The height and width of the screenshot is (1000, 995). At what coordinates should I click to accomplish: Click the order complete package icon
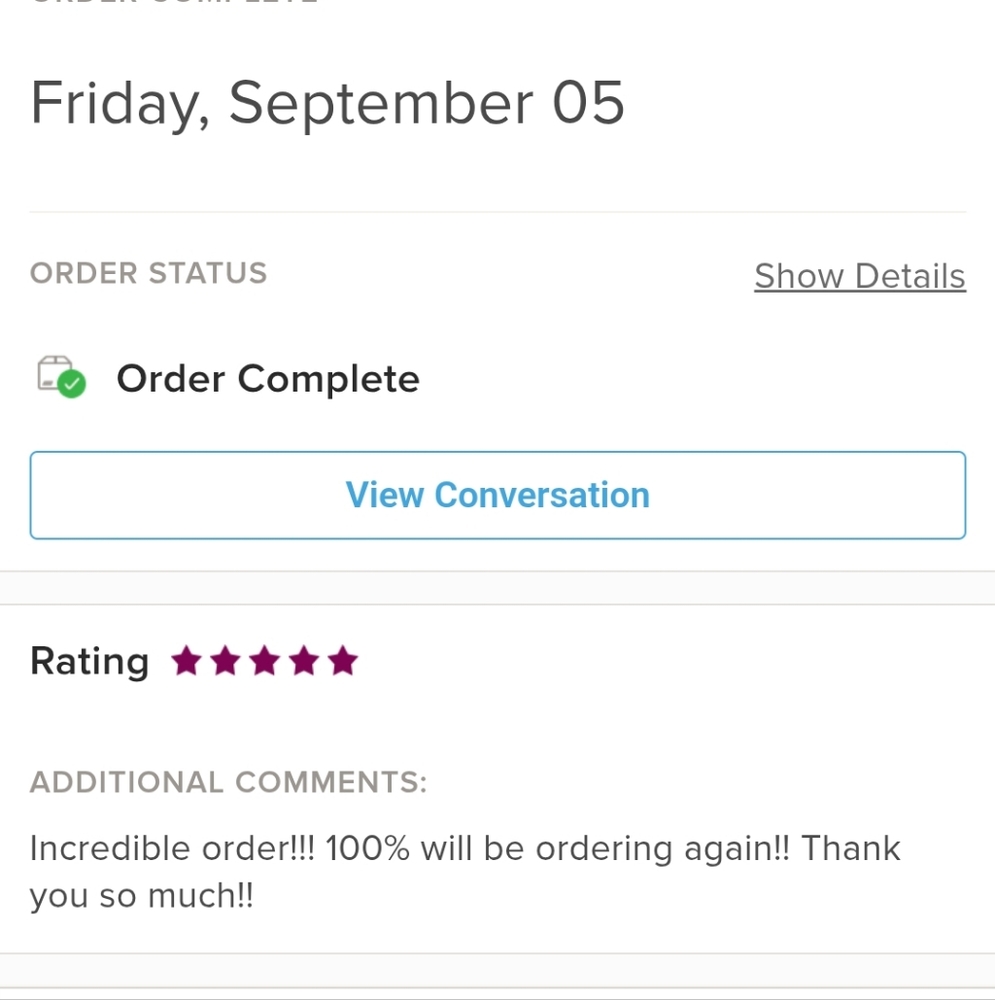[x=61, y=377]
